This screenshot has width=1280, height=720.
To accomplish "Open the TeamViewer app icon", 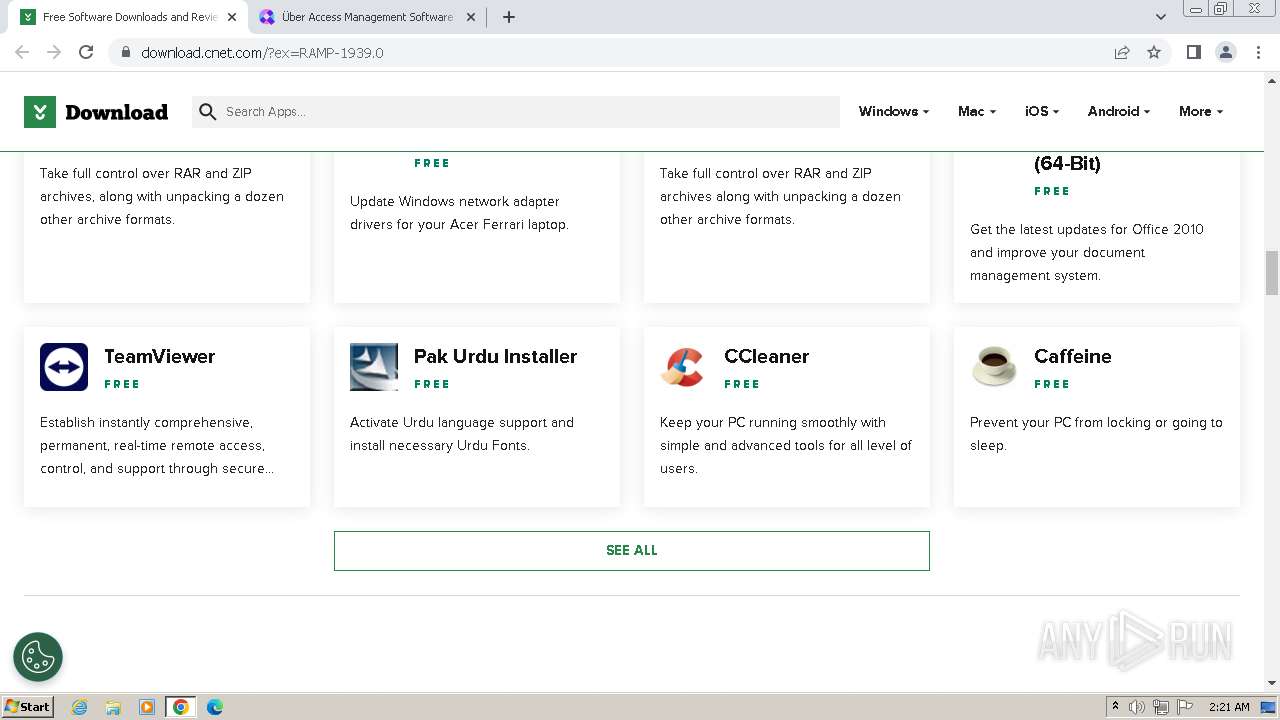I will tap(64, 367).
